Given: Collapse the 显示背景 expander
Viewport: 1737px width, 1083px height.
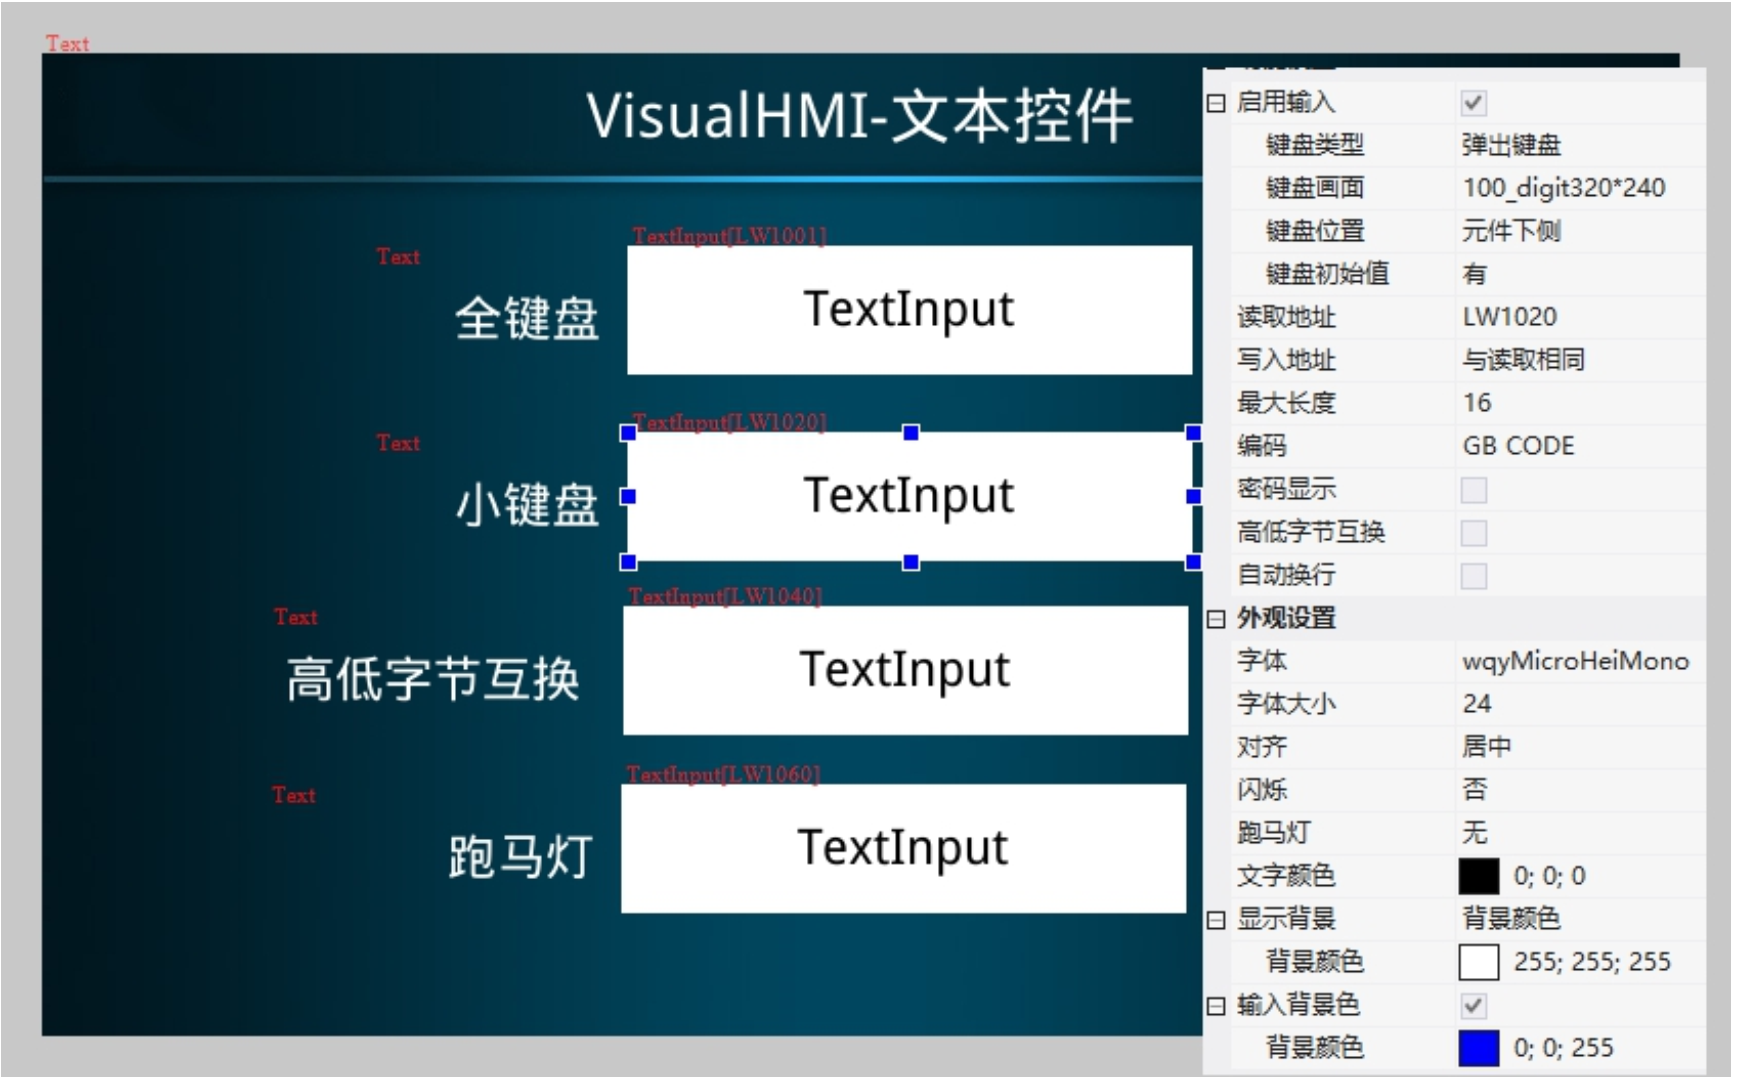Looking at the screenshot, I should (1216, 920).
